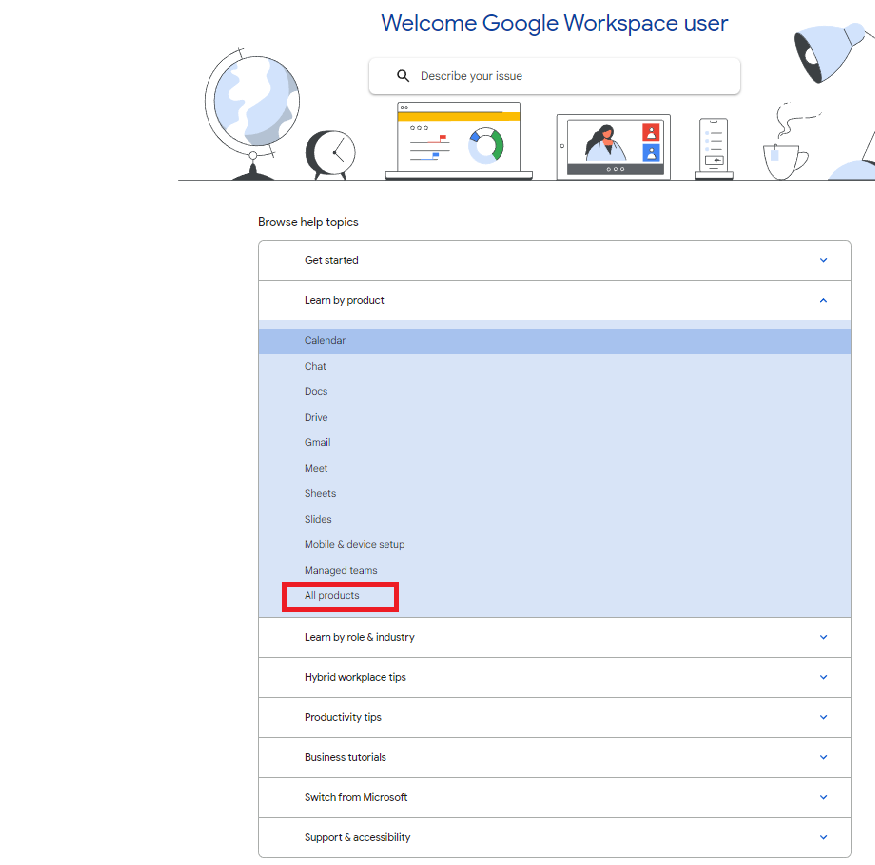Click the Welcome Google Workspace user title
Image resolution: width=875 pixels, height=865 pixels.
(554, 23)
